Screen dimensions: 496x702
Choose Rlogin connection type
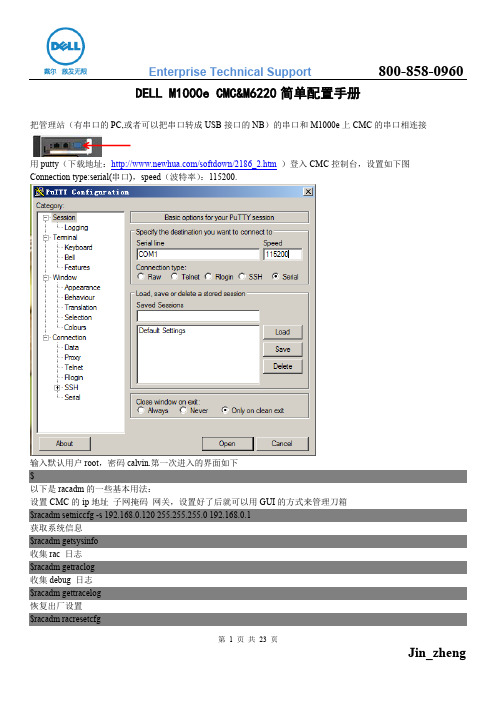(219, 277)
